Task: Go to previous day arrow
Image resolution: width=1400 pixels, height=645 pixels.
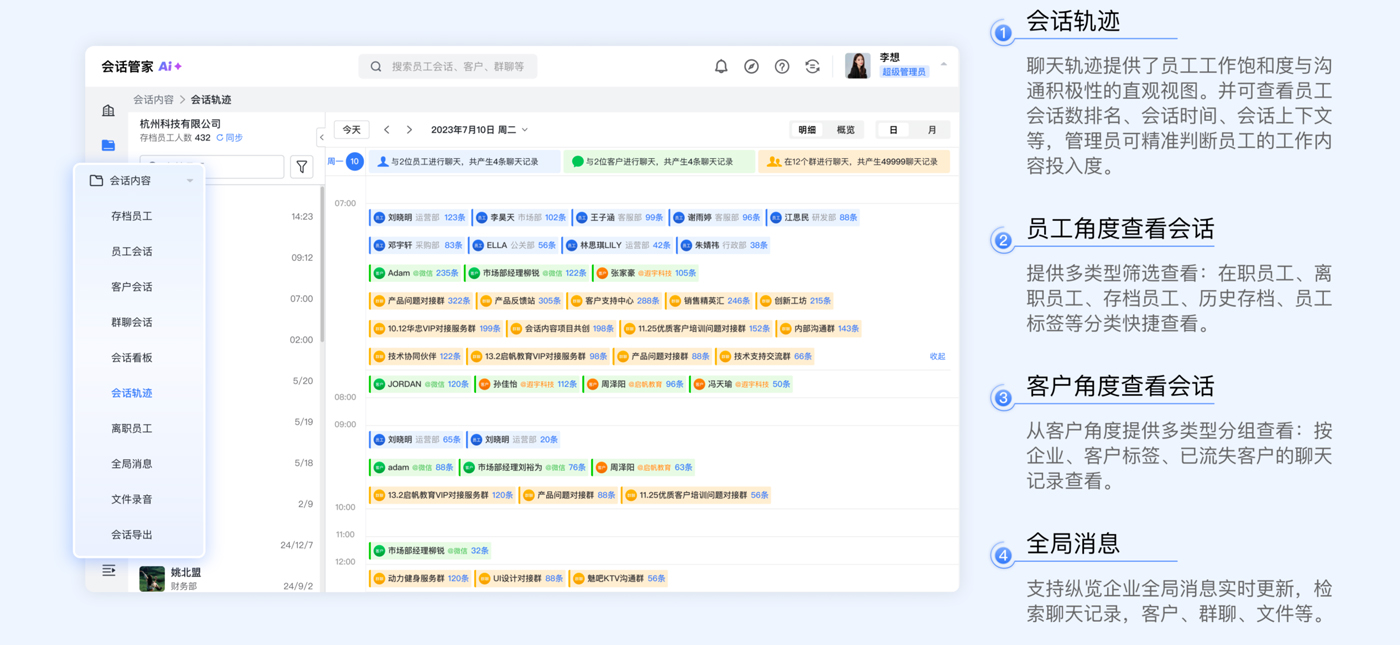Action: (387, 130)
